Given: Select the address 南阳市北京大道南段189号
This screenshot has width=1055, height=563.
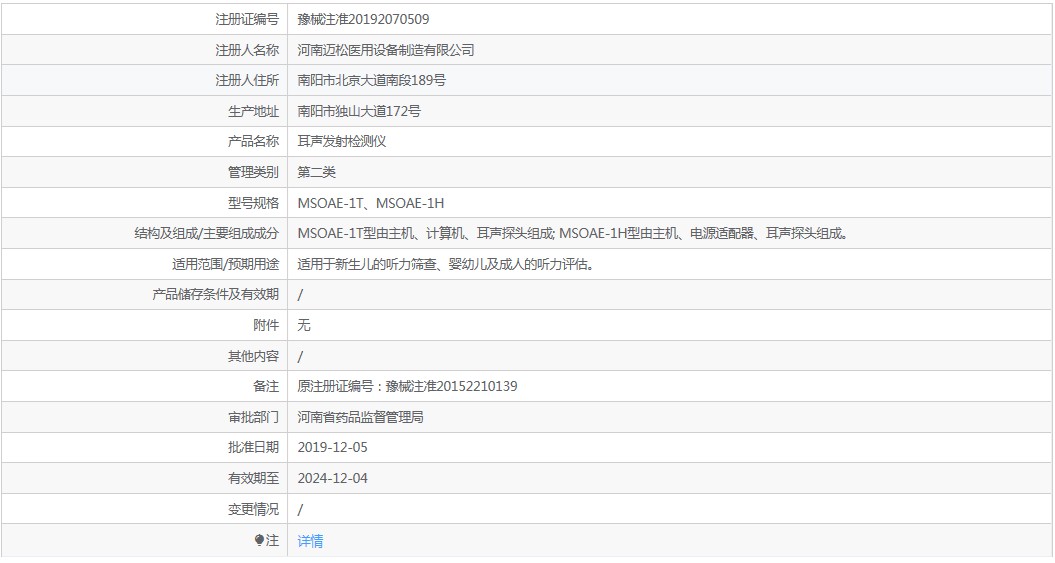Looking at the screenshot, I should 371,81.
